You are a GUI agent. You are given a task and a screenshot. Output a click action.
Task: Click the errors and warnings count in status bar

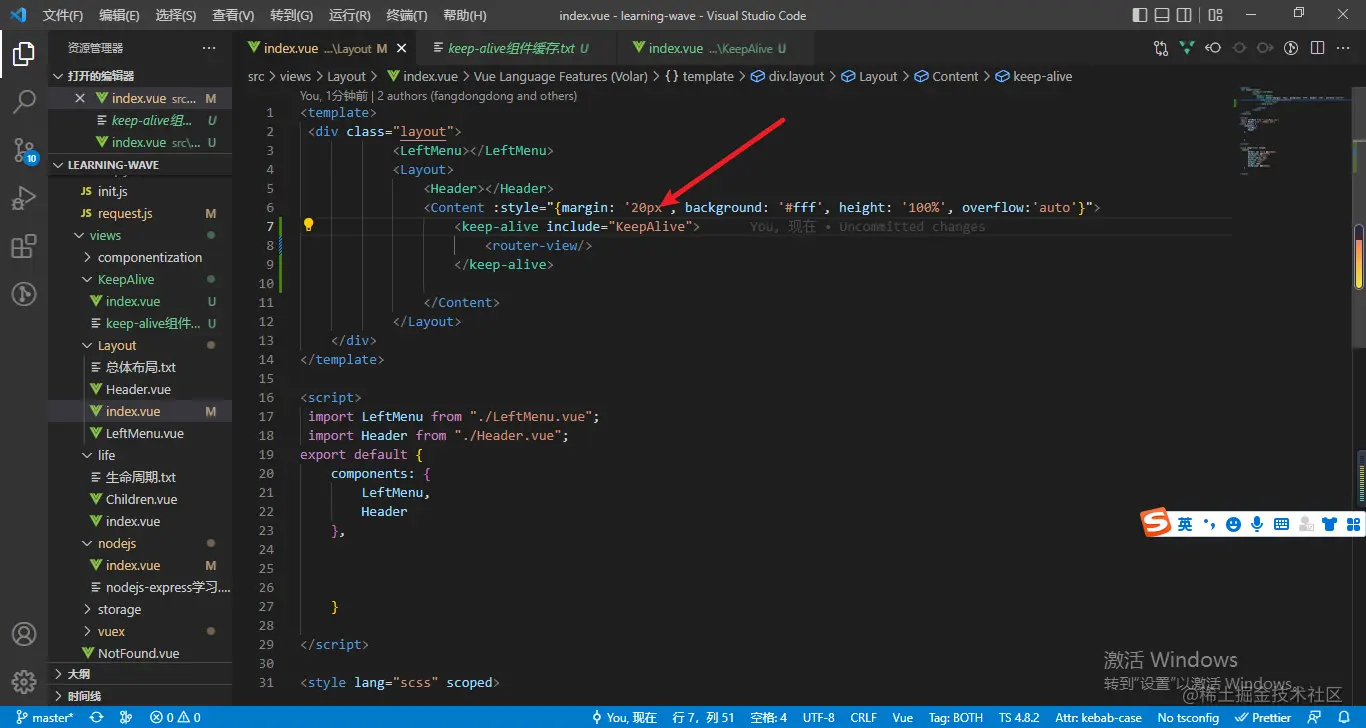pyautogui.click(x=175, y=717)
